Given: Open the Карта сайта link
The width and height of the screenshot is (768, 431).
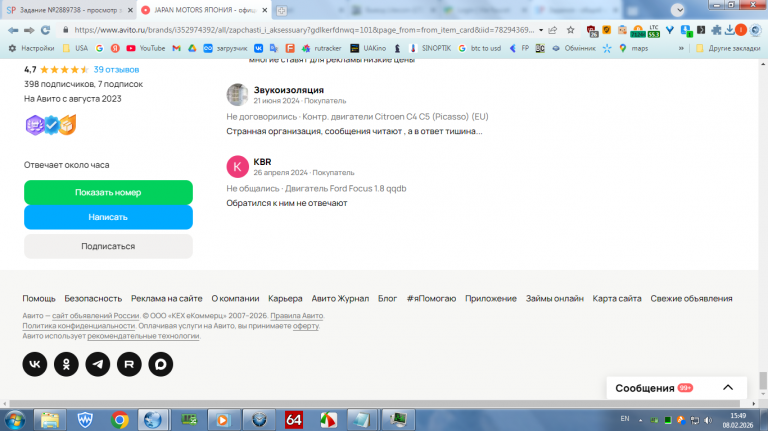Looking at the screenshot, I should pyautogui.click(x=617, y=298).
